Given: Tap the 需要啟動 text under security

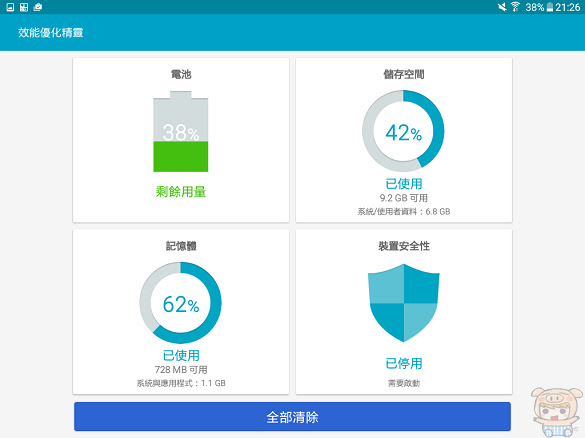Looking at the screenshot, I should [404, 383].
